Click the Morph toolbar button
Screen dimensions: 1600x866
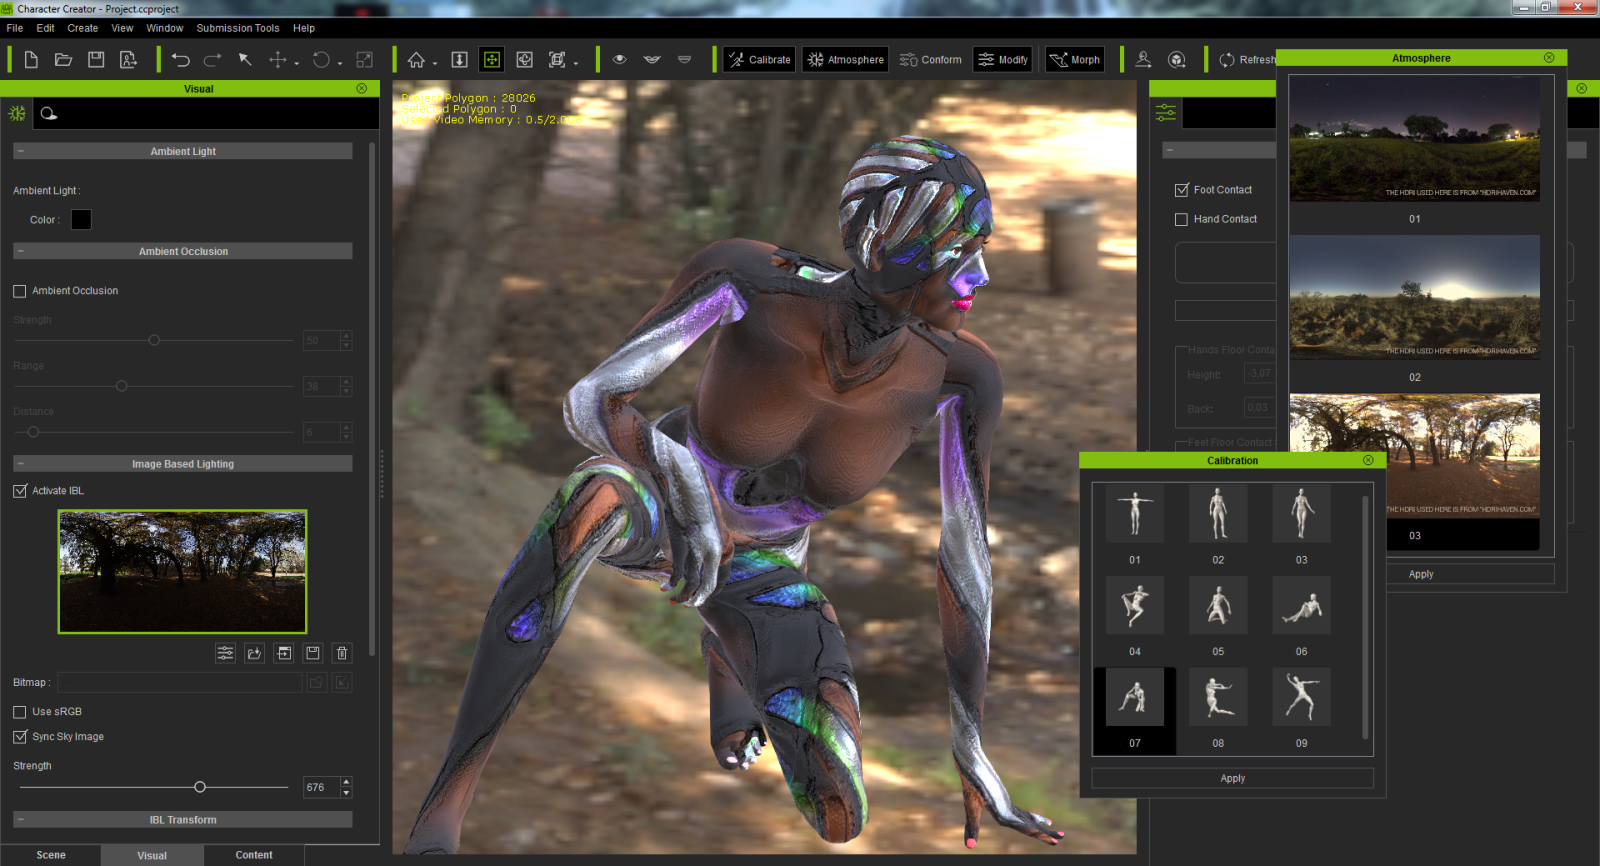pos(1075,60)
